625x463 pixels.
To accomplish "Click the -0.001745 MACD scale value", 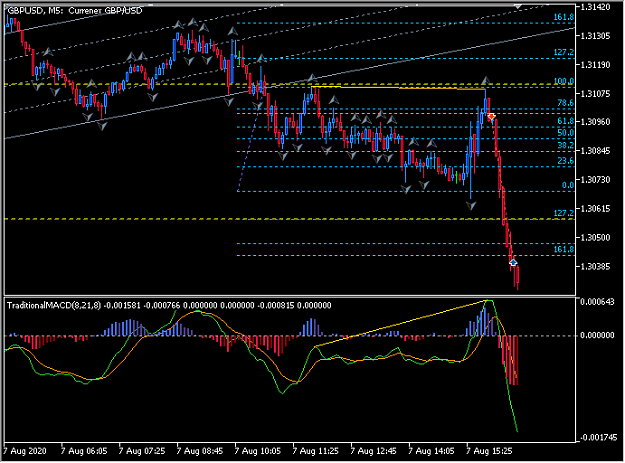I will coord(599,438).
